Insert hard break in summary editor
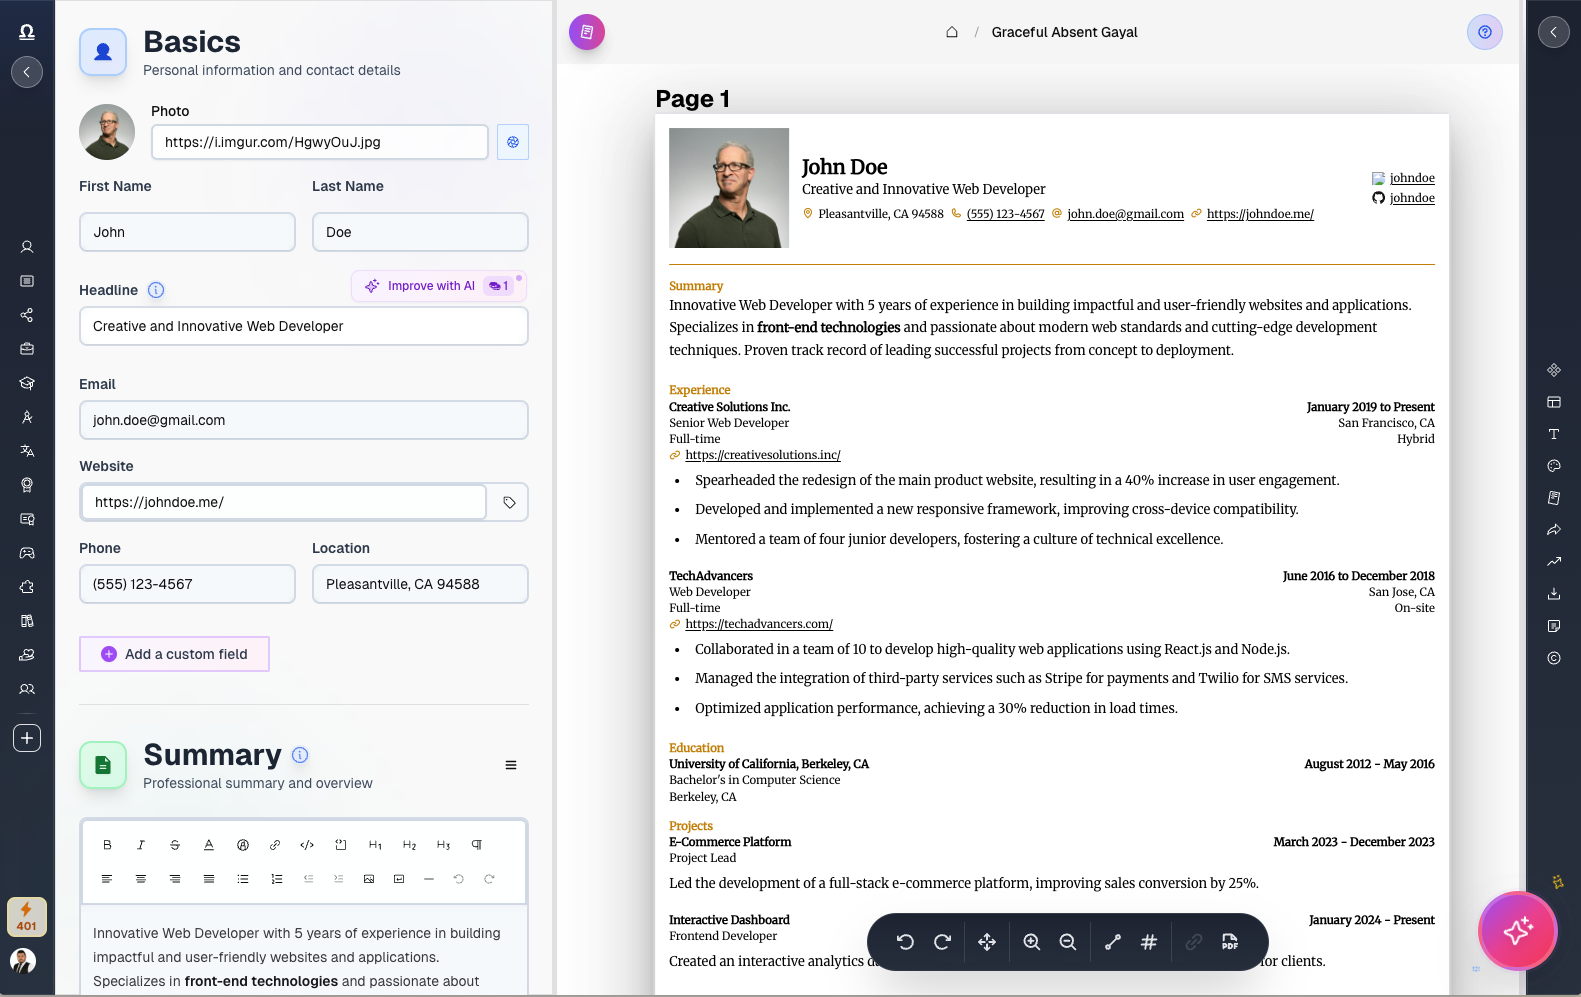1581x997 pixels. tap(399, 879)
